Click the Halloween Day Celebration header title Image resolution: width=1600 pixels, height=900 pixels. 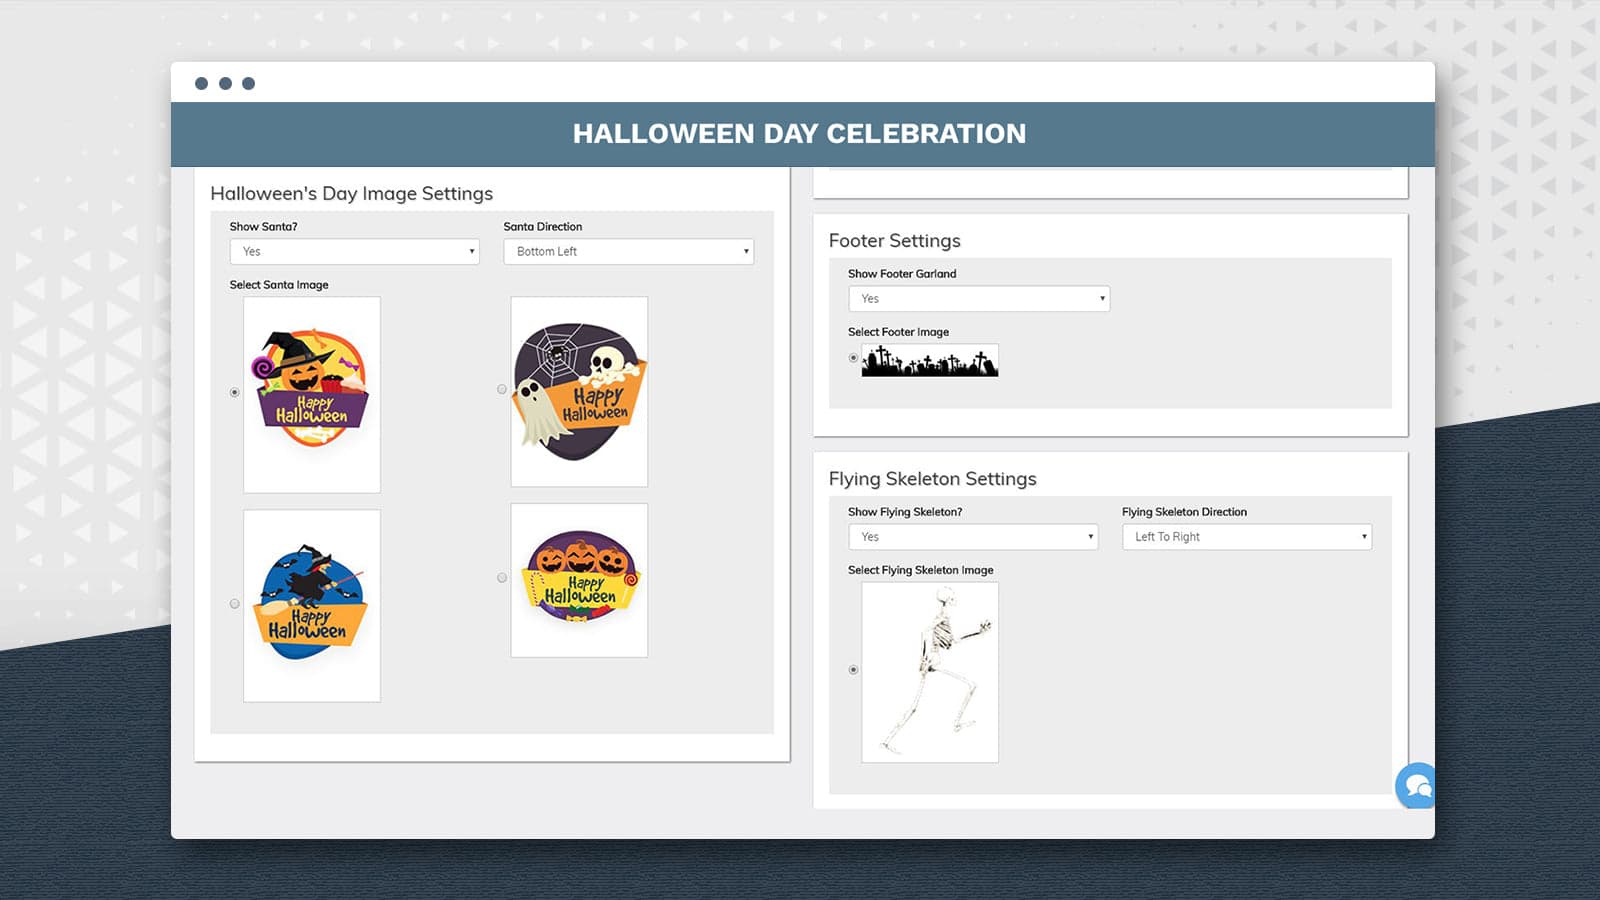coord(799,134)
